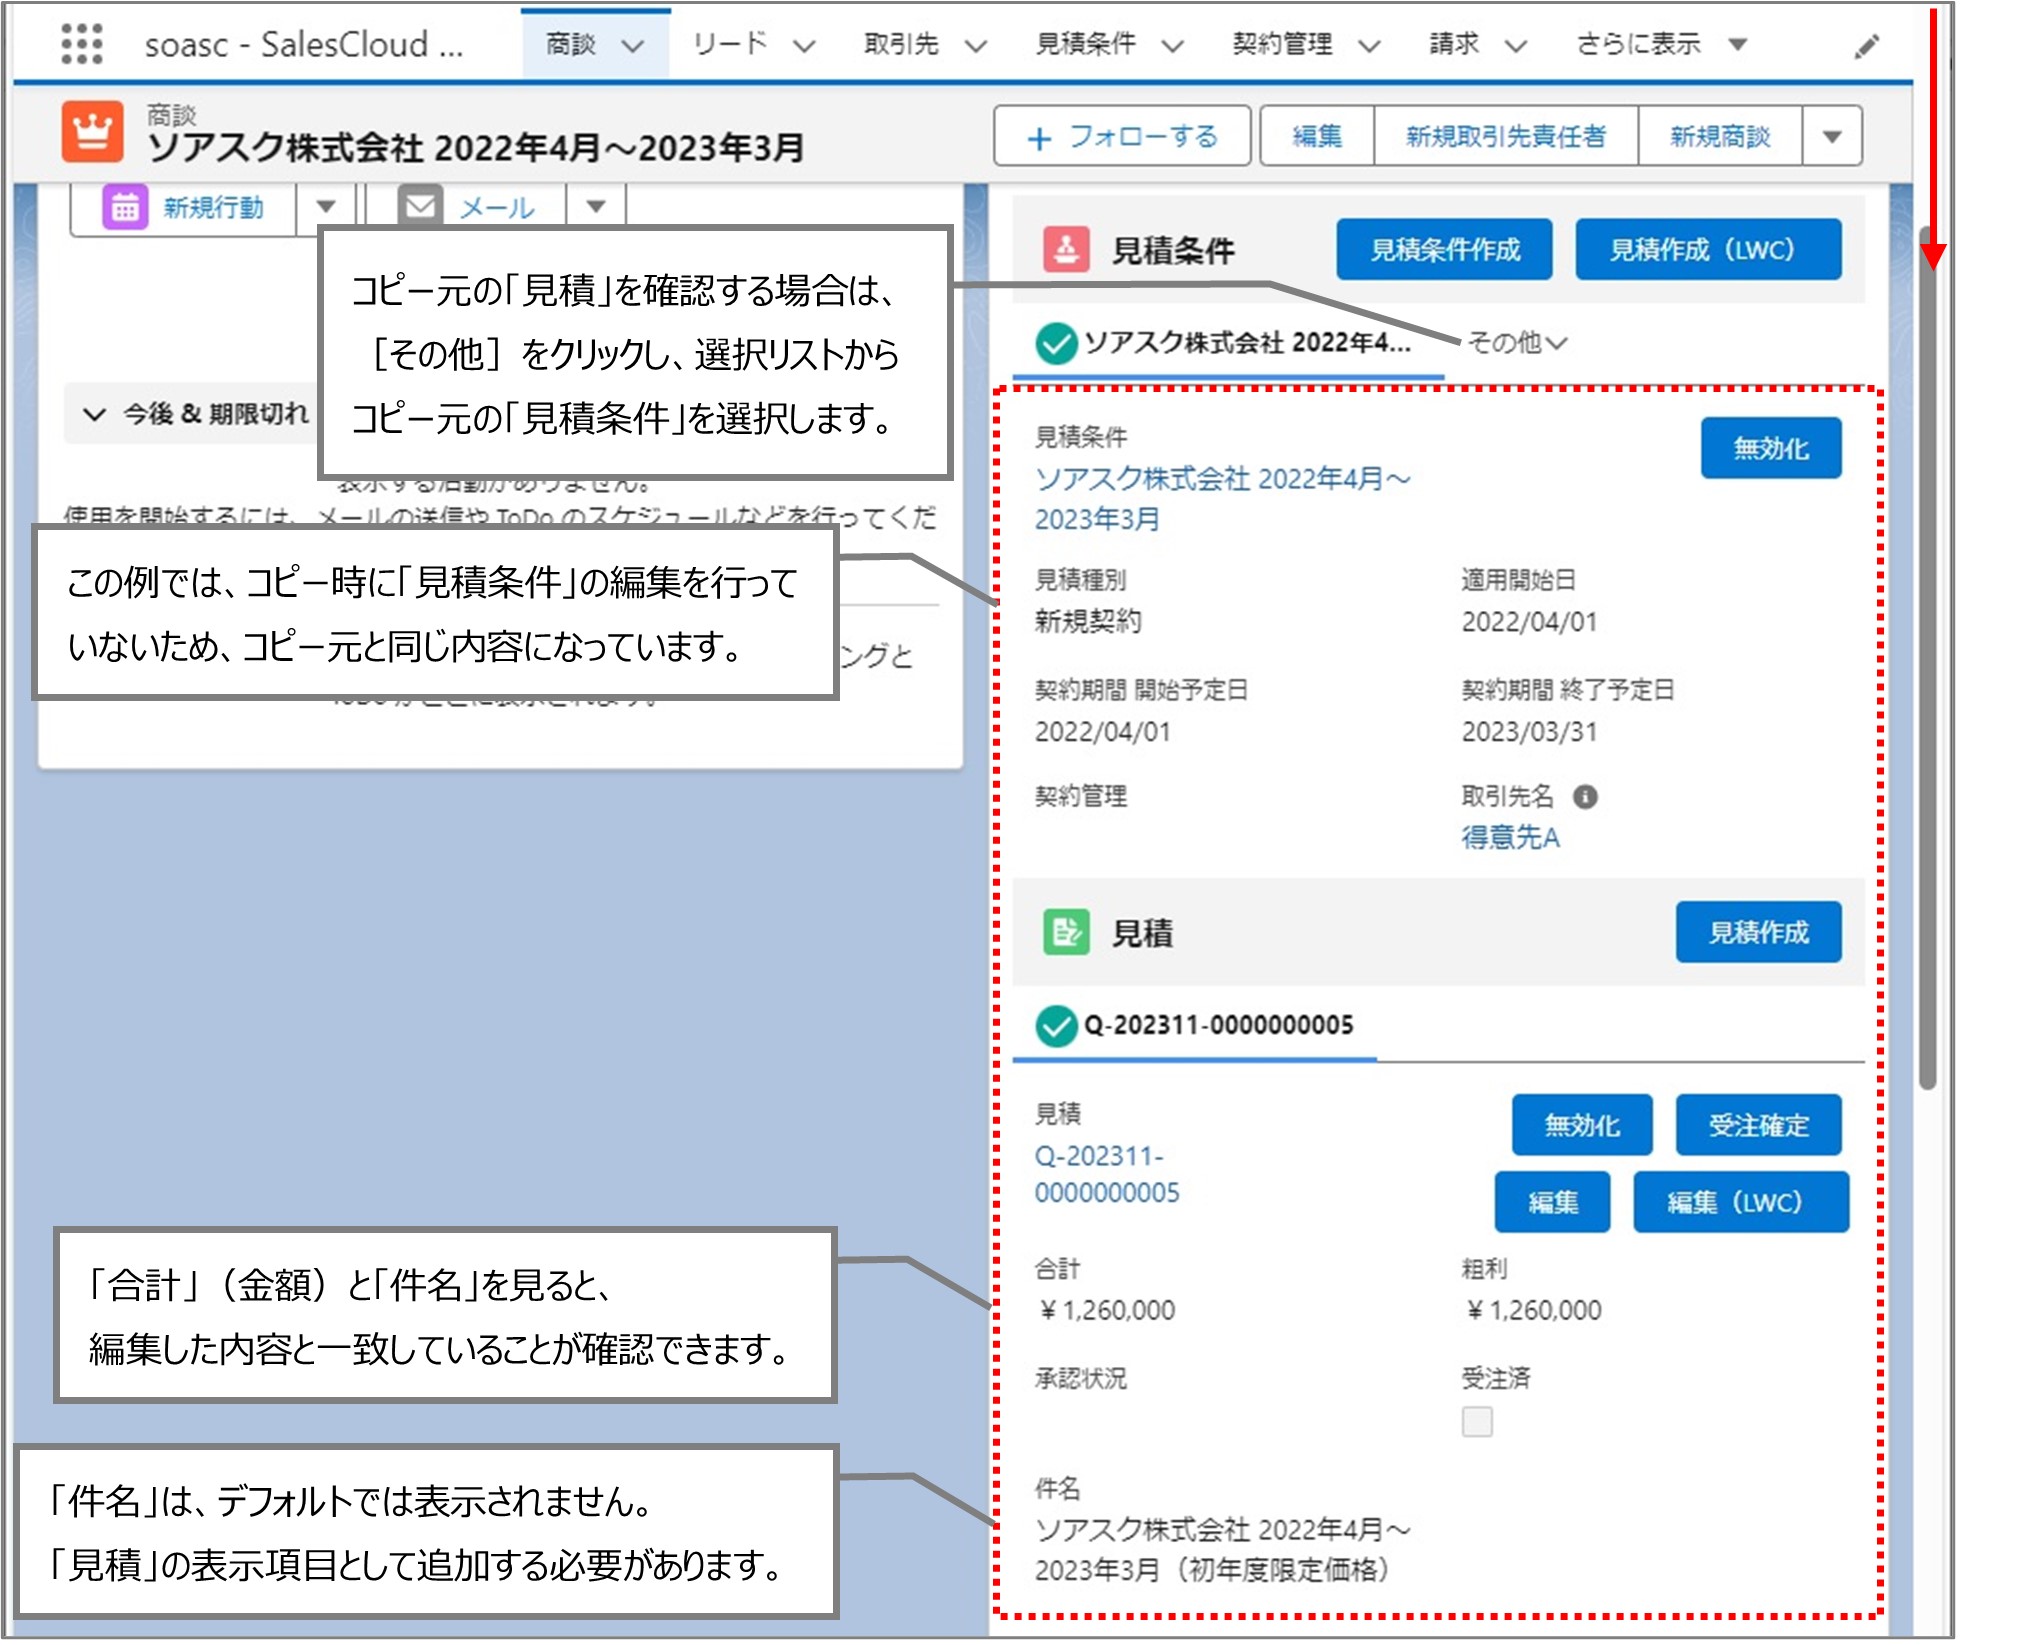This screenshot has width=2027, height=1645.
Task: Click the 受注確定 button
Action: tap(1758, 1125)
